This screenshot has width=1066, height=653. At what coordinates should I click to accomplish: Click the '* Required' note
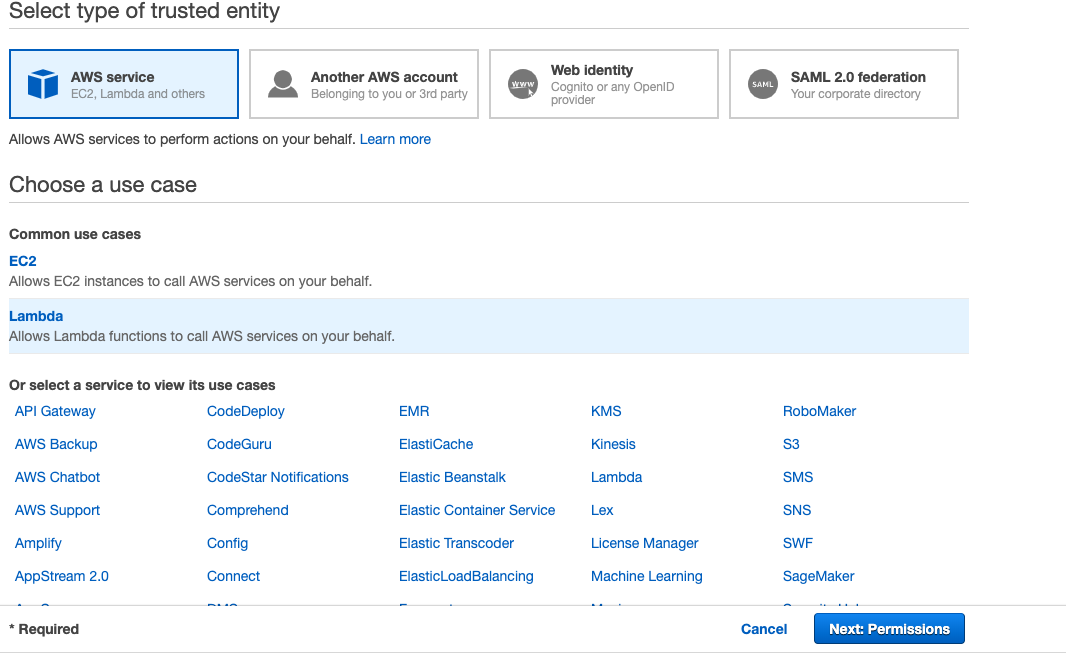pyautogui.click(x=44, y=629)
